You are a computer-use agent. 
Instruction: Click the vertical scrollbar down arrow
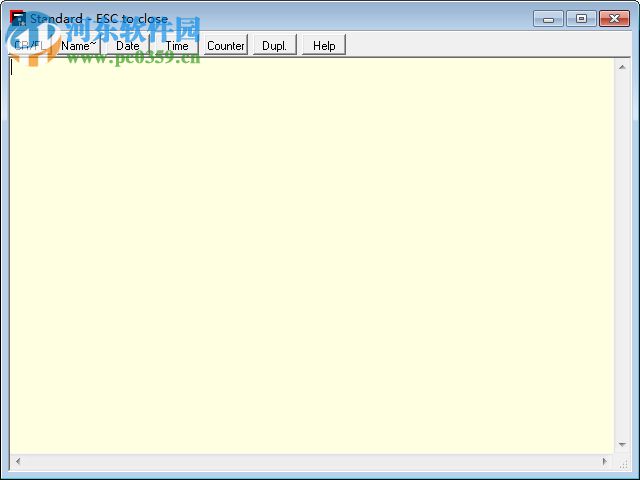coord(622,444)
